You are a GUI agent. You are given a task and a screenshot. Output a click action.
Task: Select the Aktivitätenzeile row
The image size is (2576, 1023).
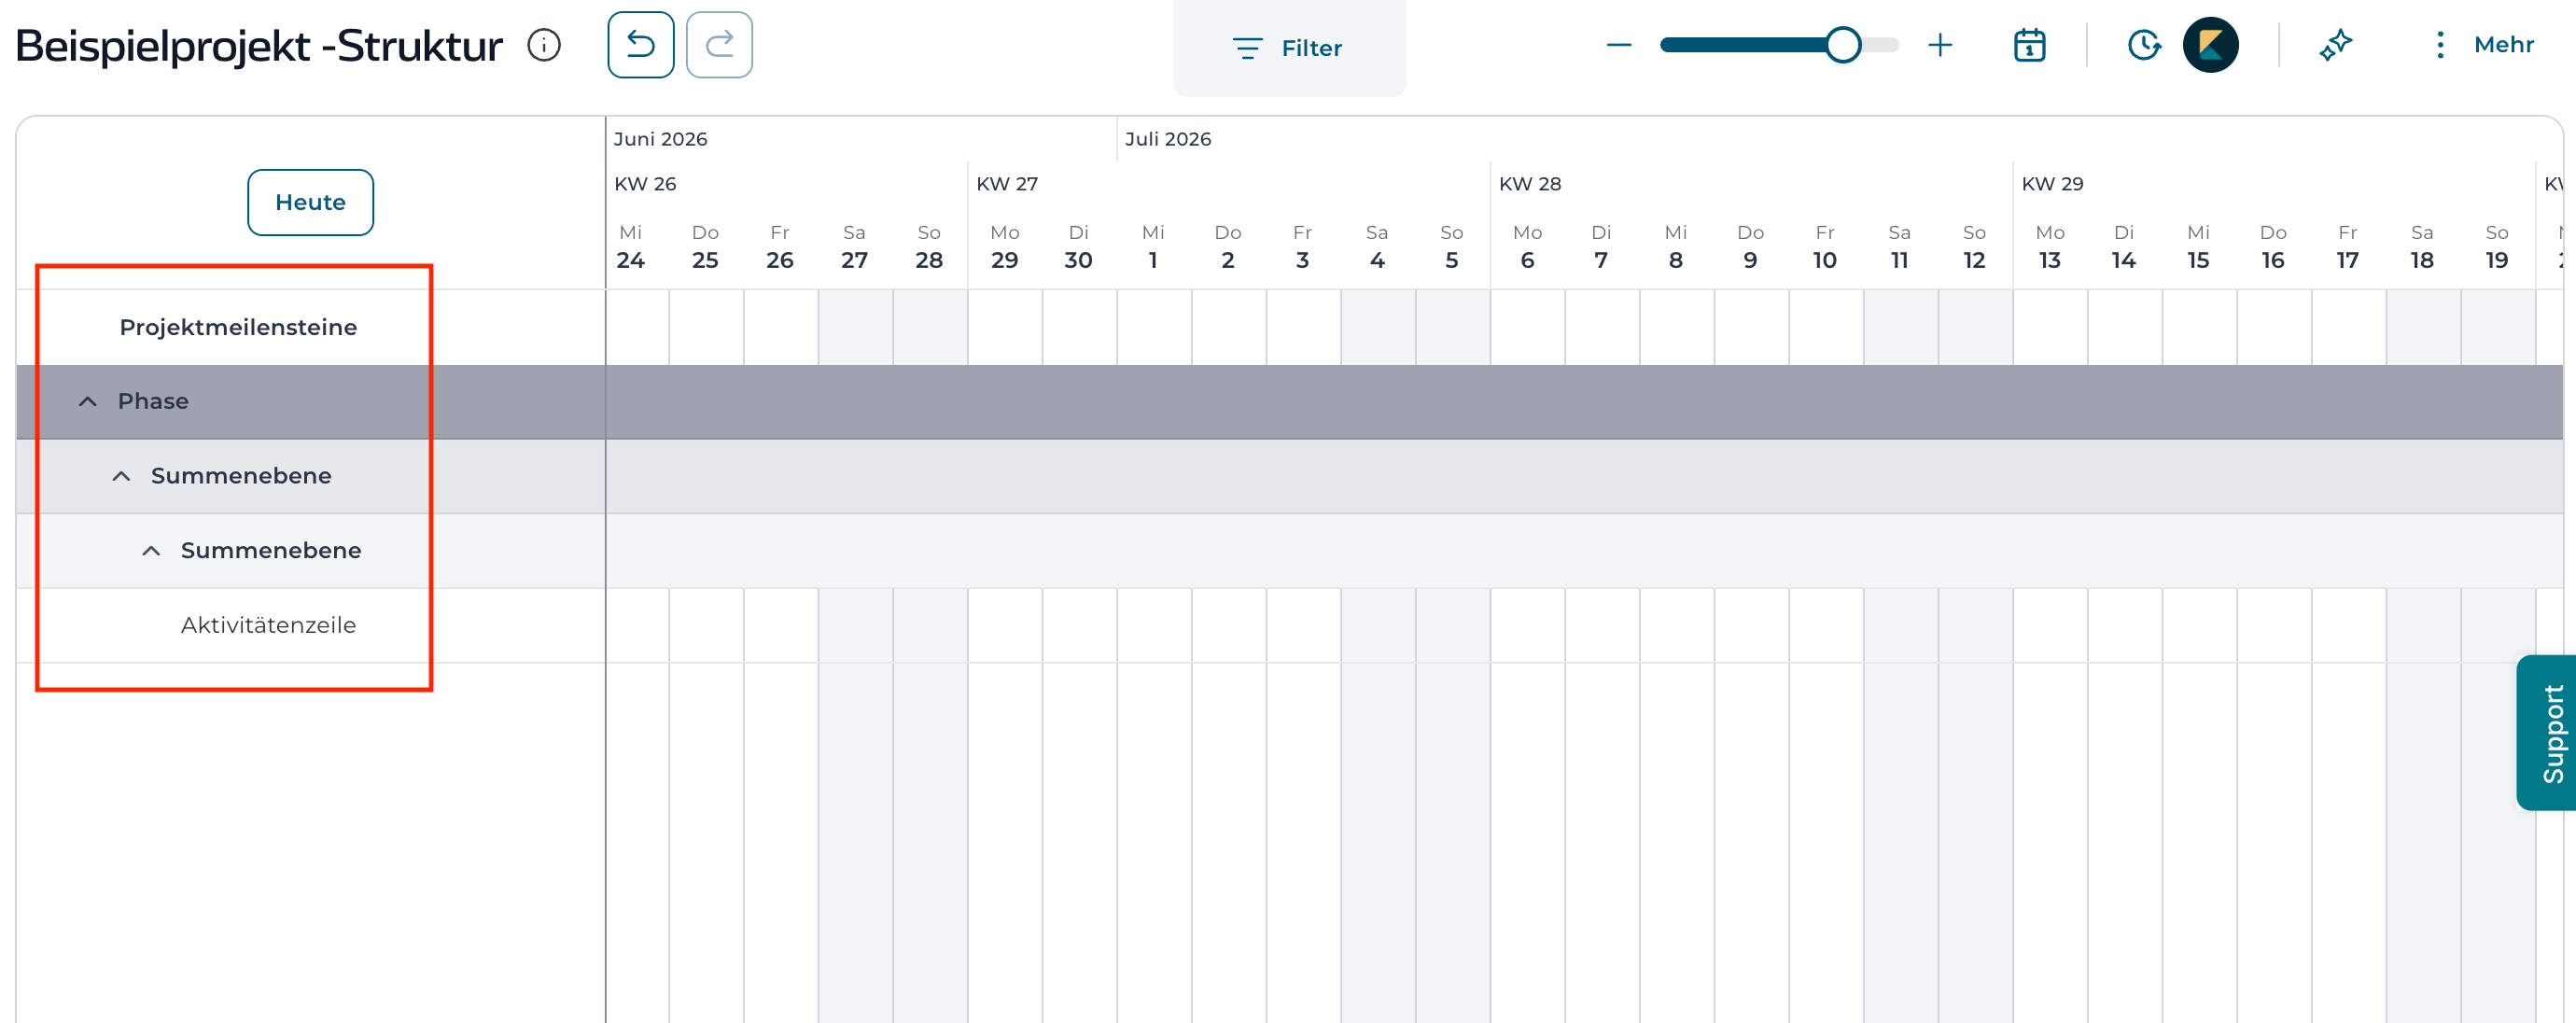click(310, 625)
